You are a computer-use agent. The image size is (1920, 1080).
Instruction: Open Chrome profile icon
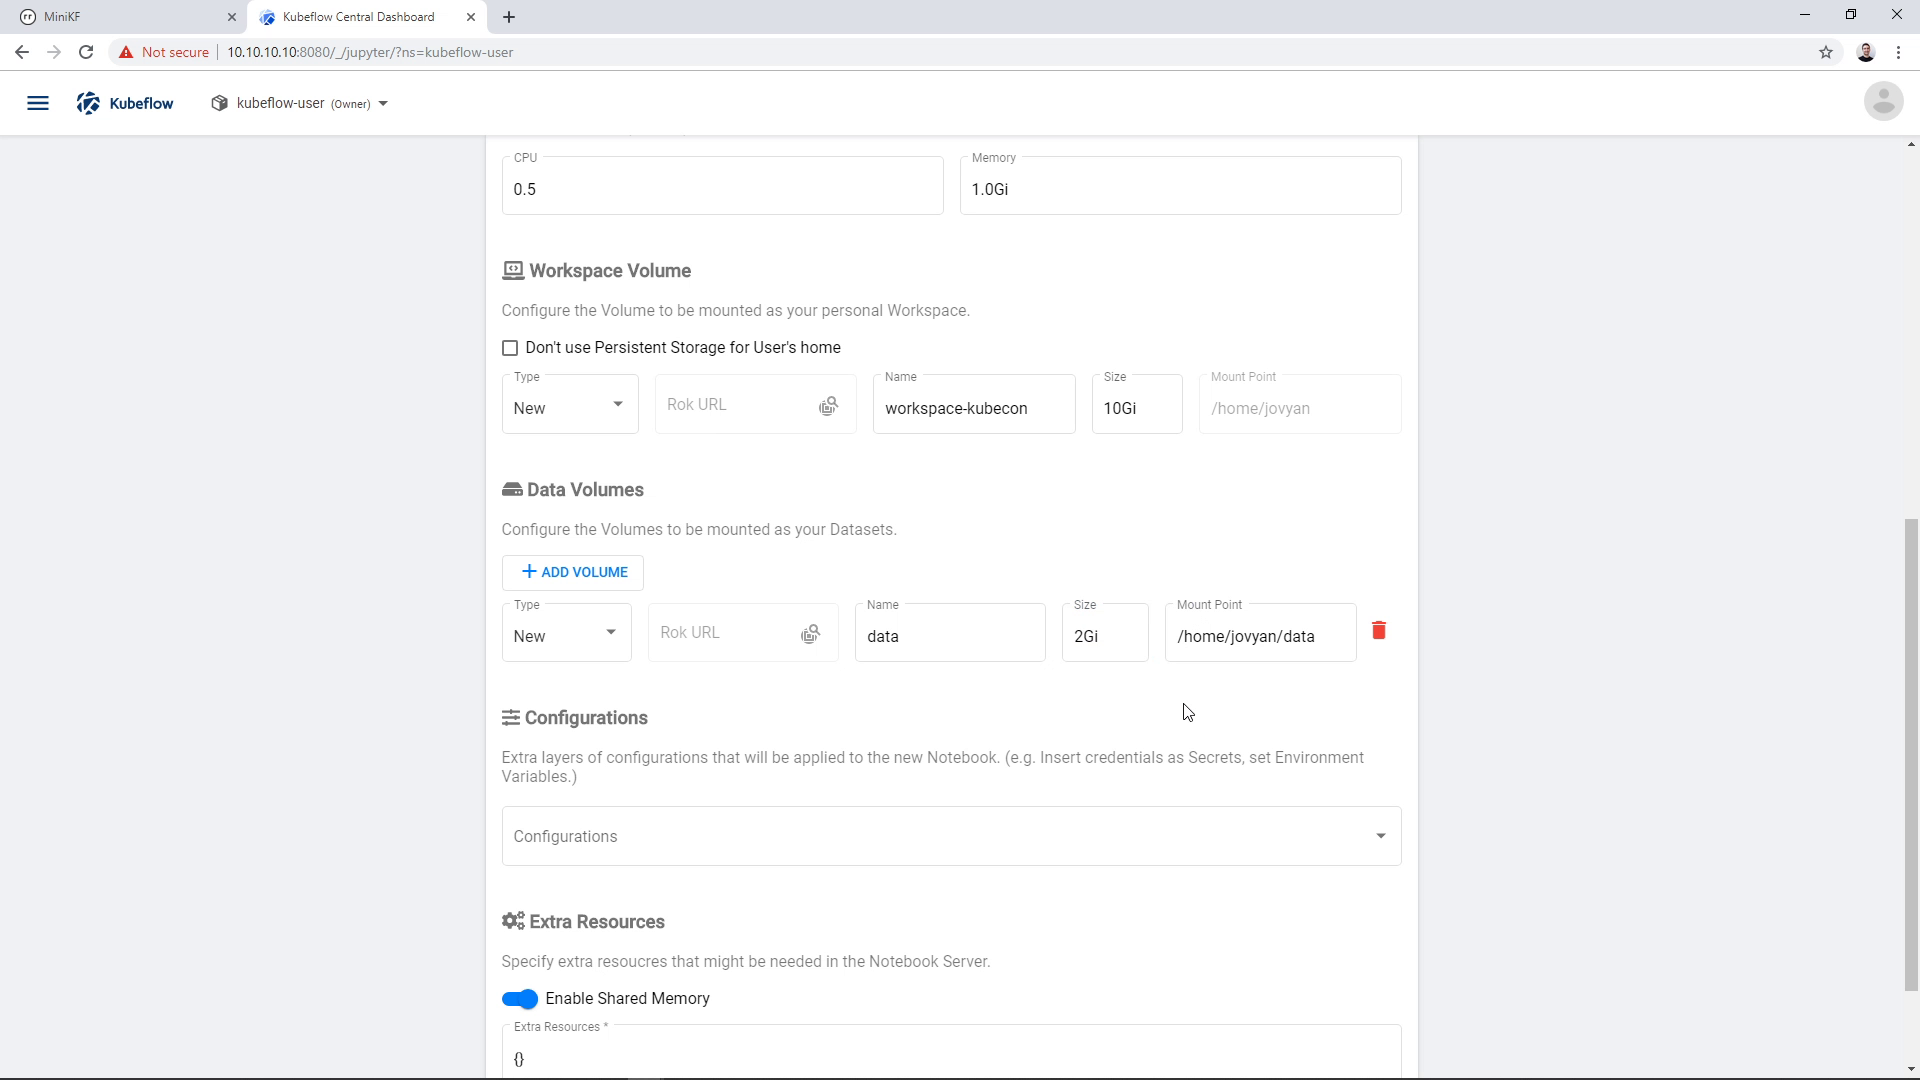[x=1866, y=52]
